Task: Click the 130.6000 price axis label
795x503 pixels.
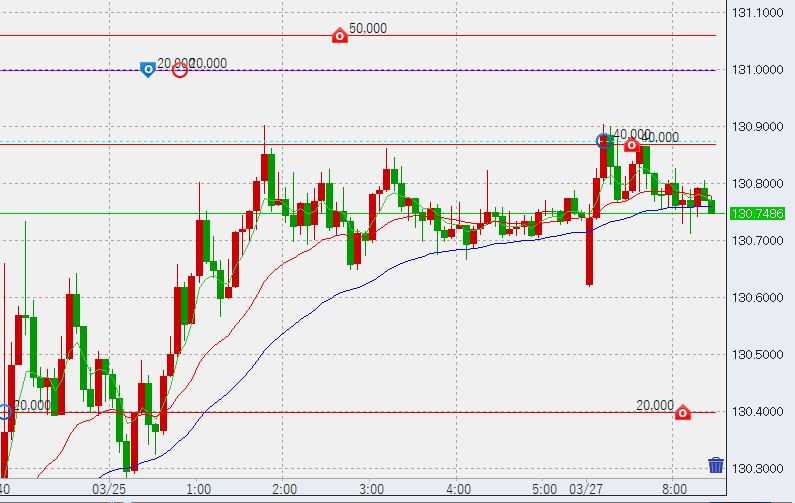Action: 757,298
